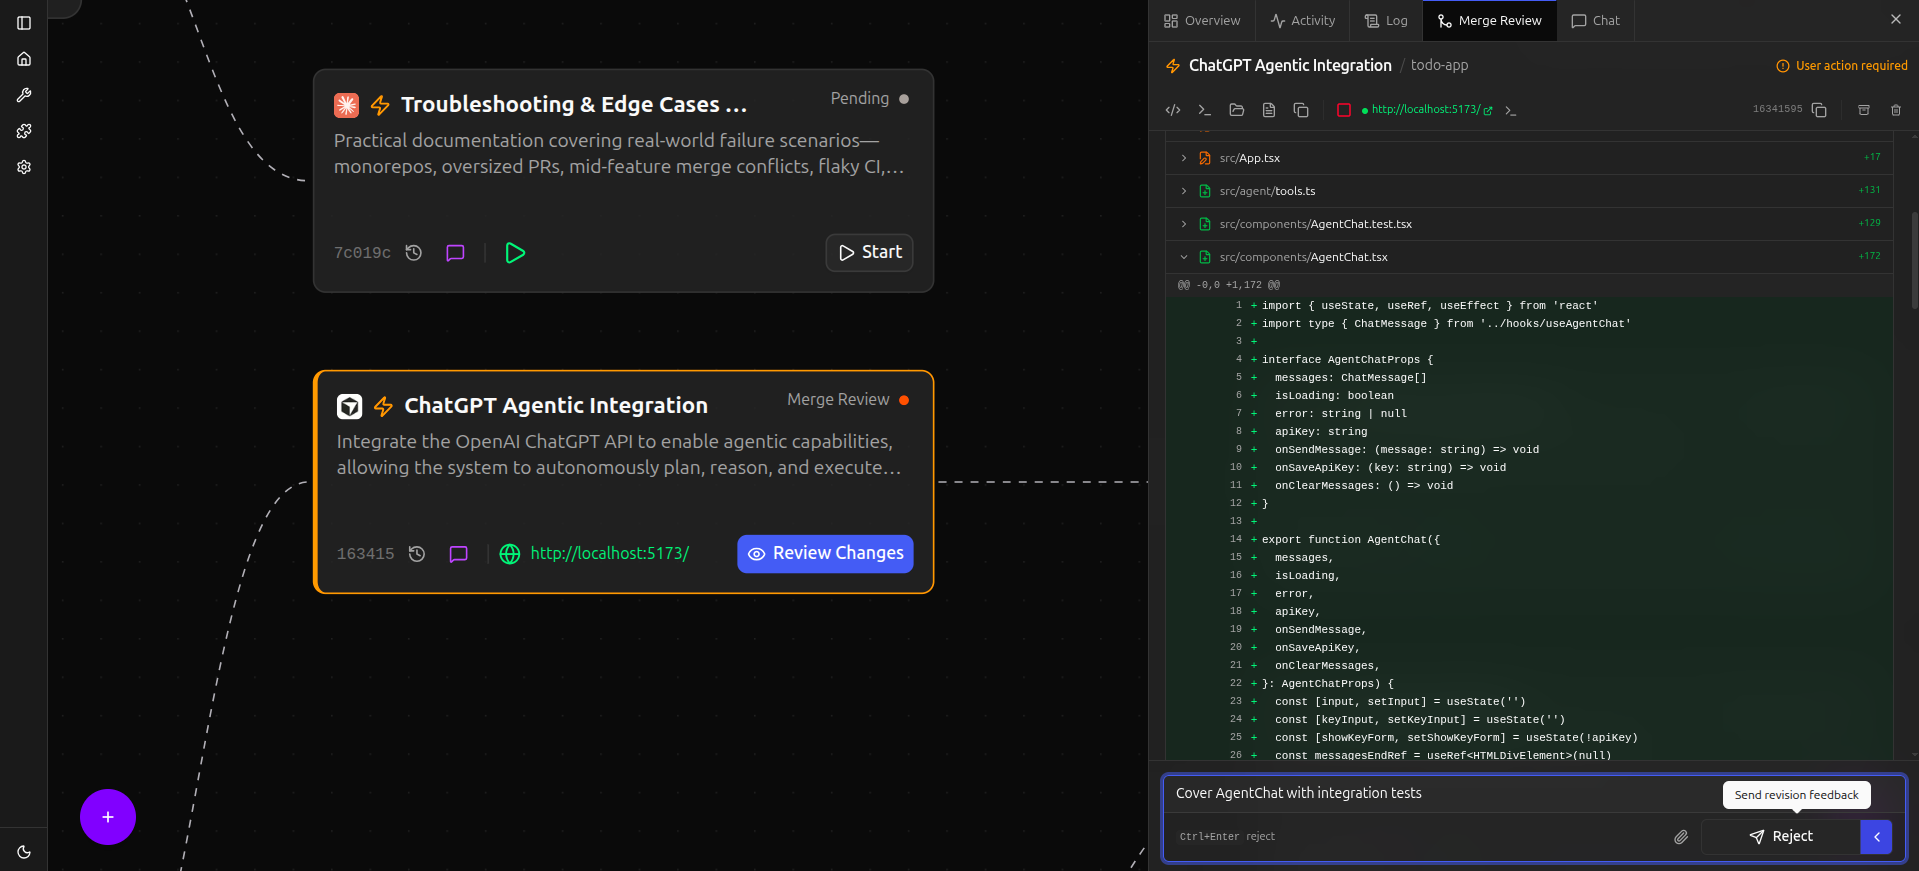1919x871 pixels.
Task: Click file name src/agent/tools.ts
Action: point(1268,191)
